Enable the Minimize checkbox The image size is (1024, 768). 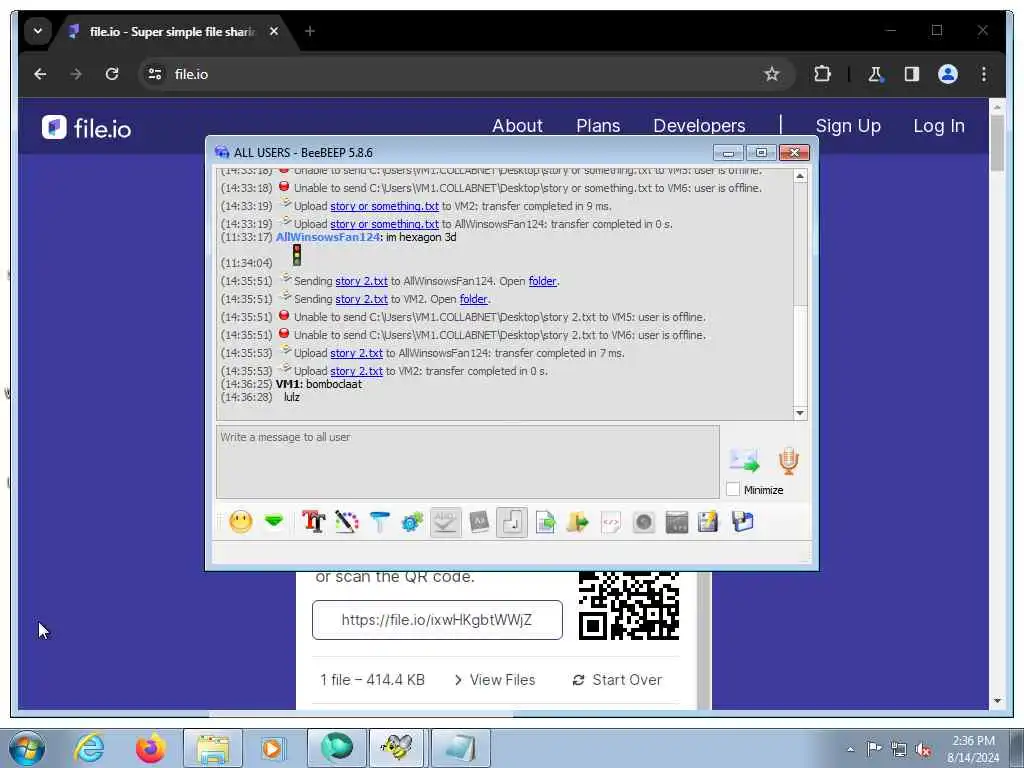point(733,489)
